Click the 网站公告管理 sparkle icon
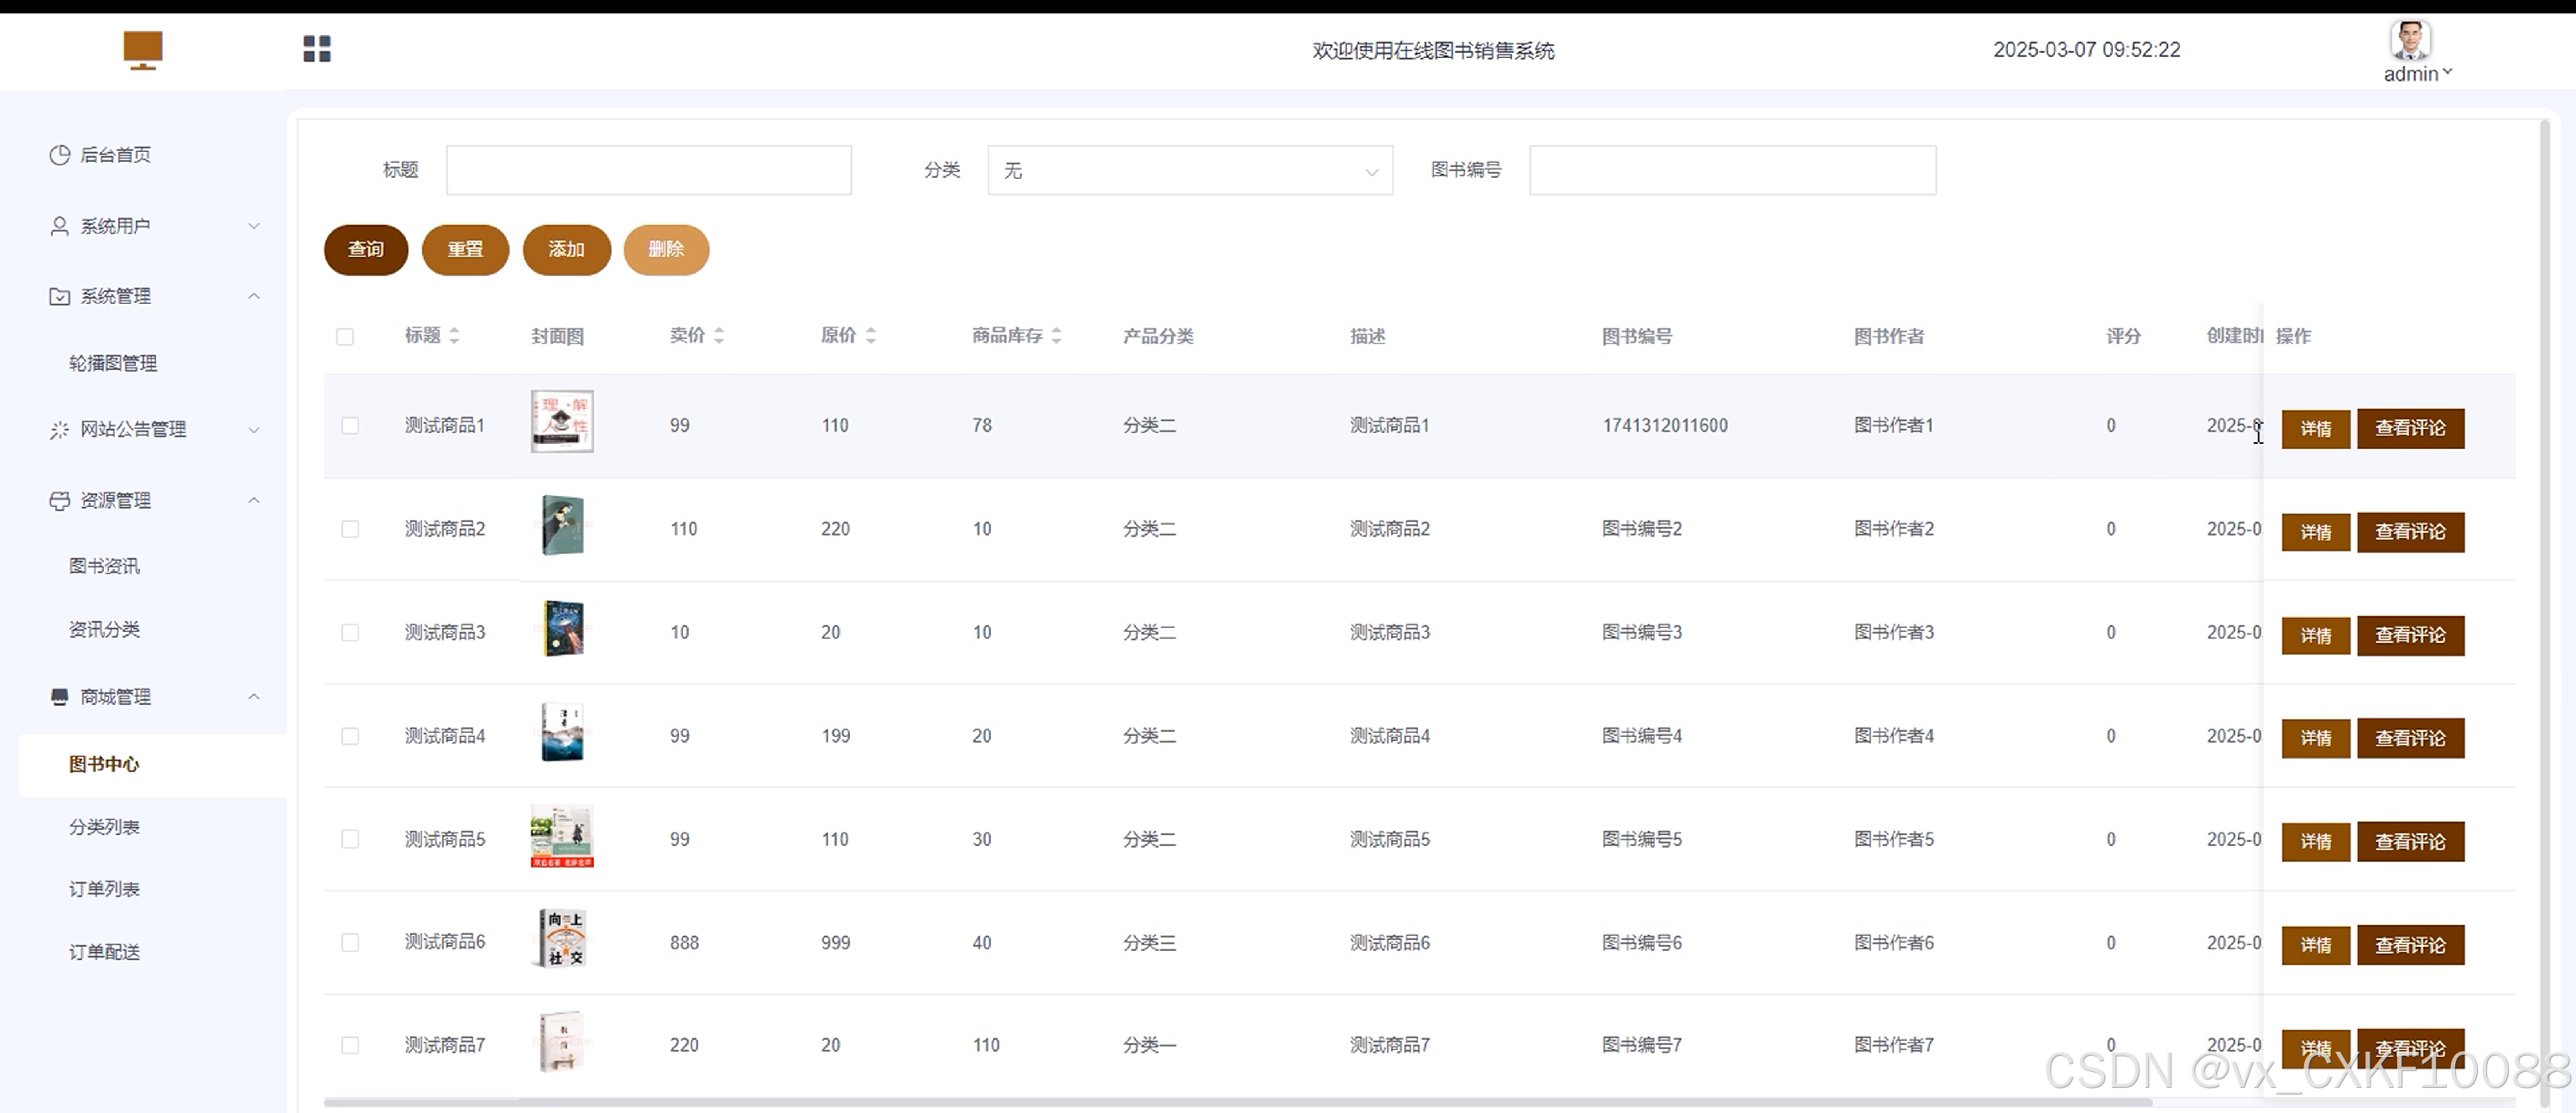This screenshot has width=2576, height=1113. [60, 430]
